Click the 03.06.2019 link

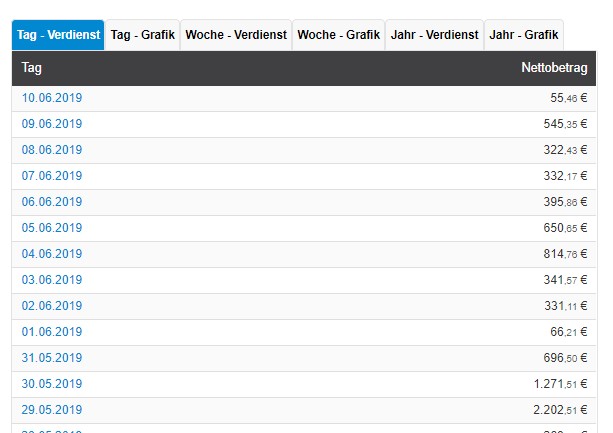coord(52,280)
